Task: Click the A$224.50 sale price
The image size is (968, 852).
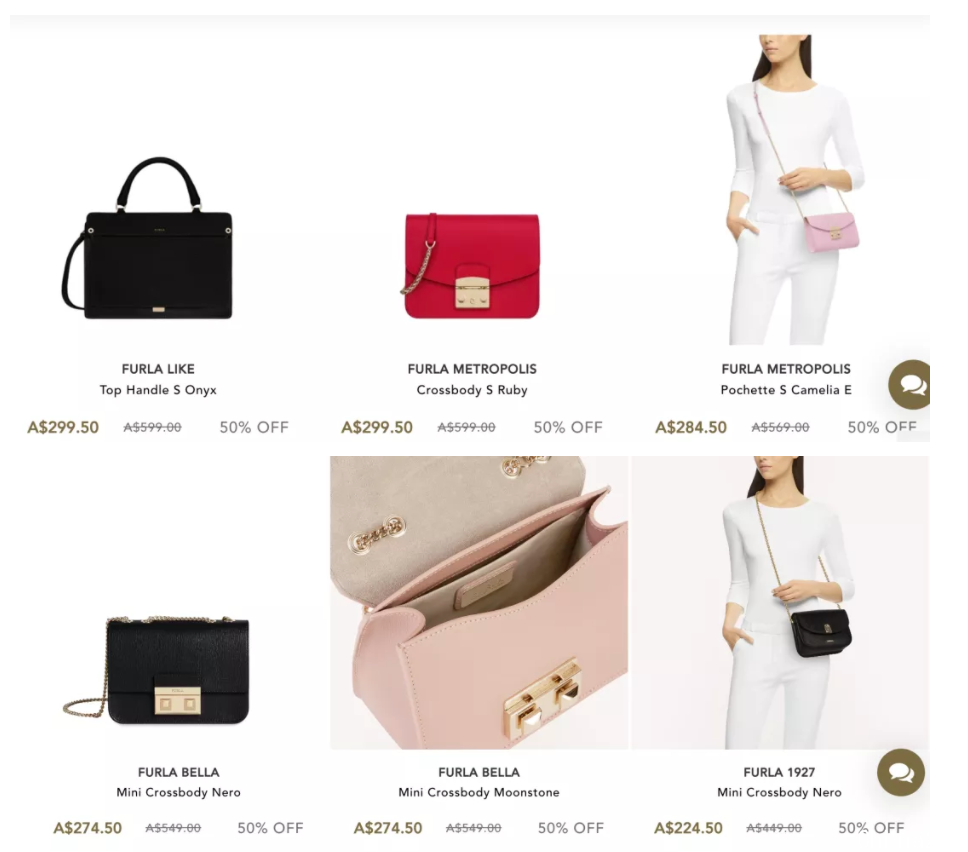Action: [x=688, y=828]
